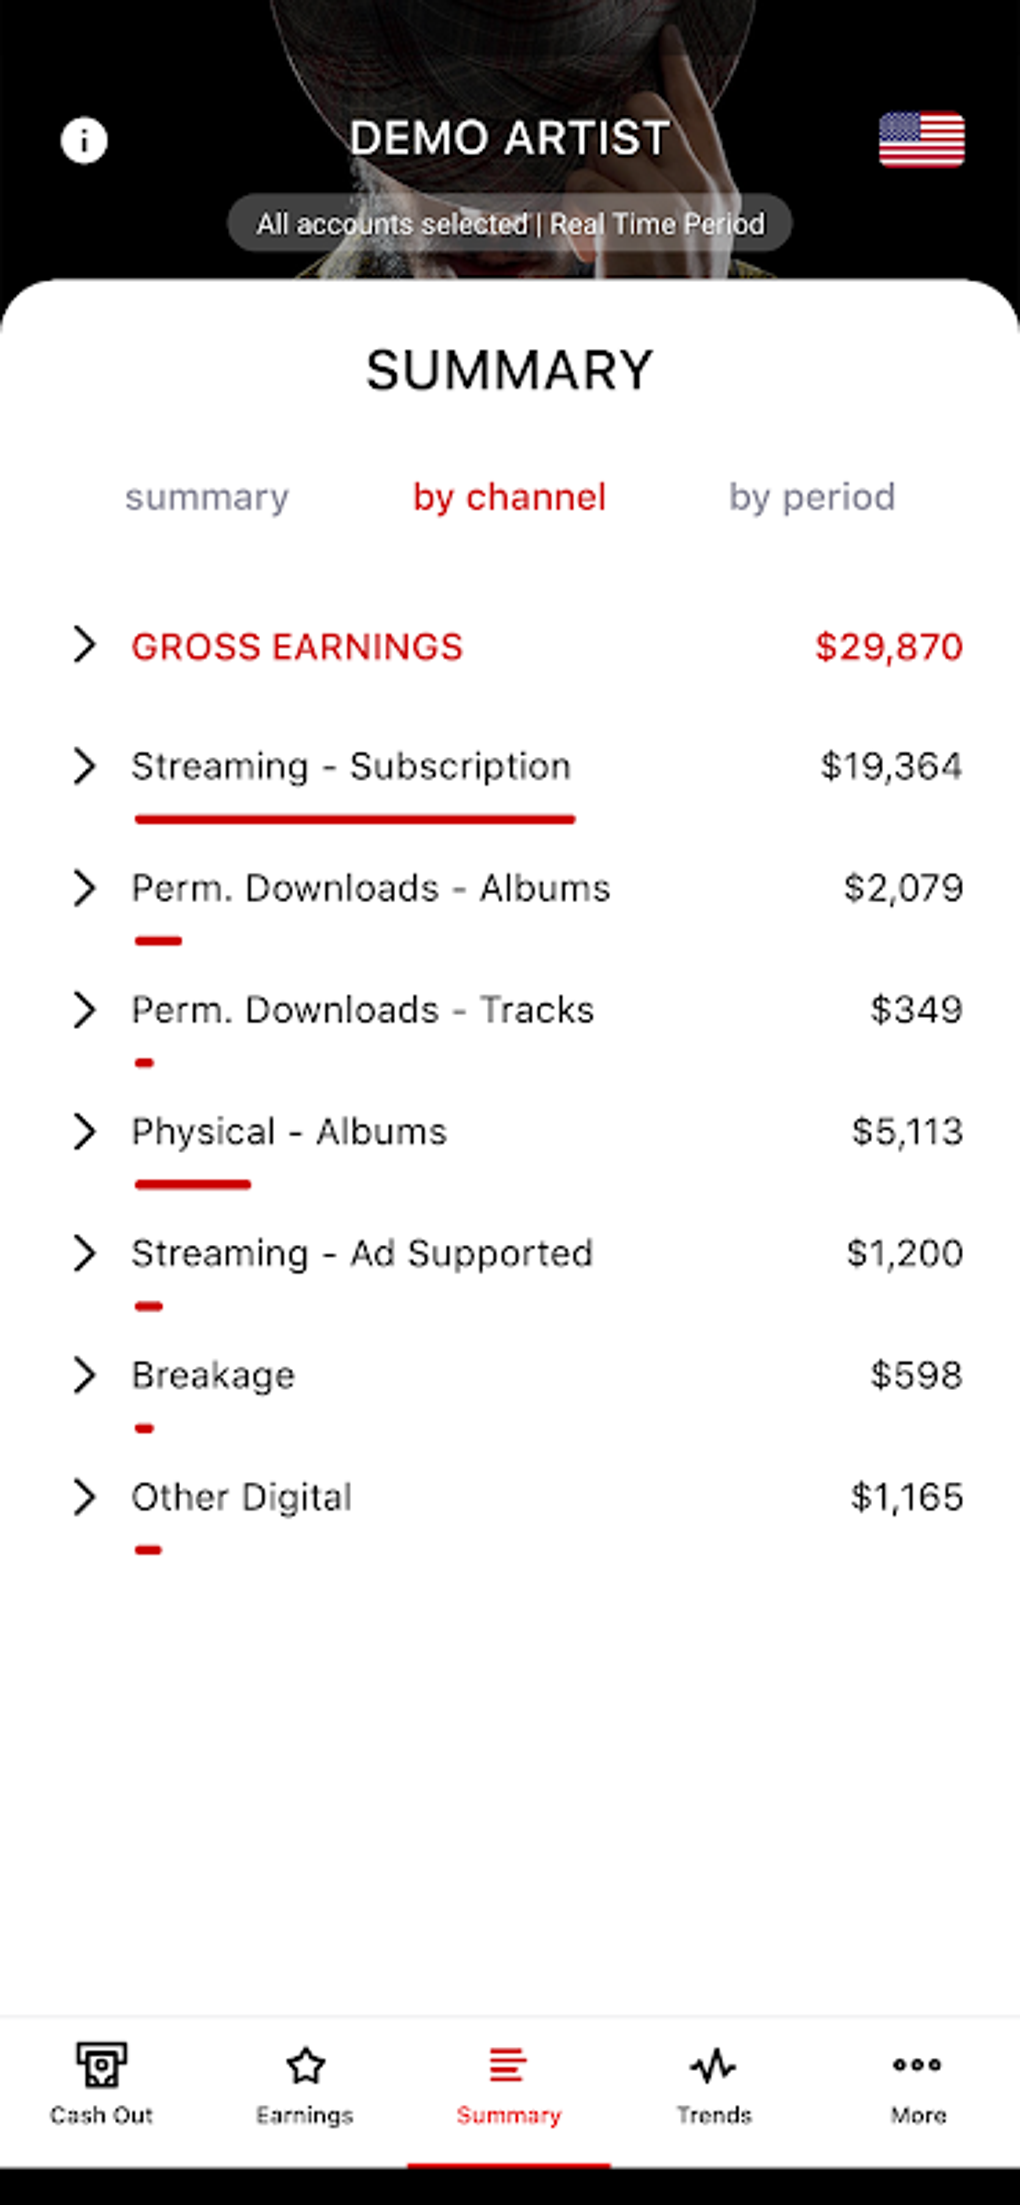
Task: Expand the Gross Earnings chevron
Action: coord(85,645)
